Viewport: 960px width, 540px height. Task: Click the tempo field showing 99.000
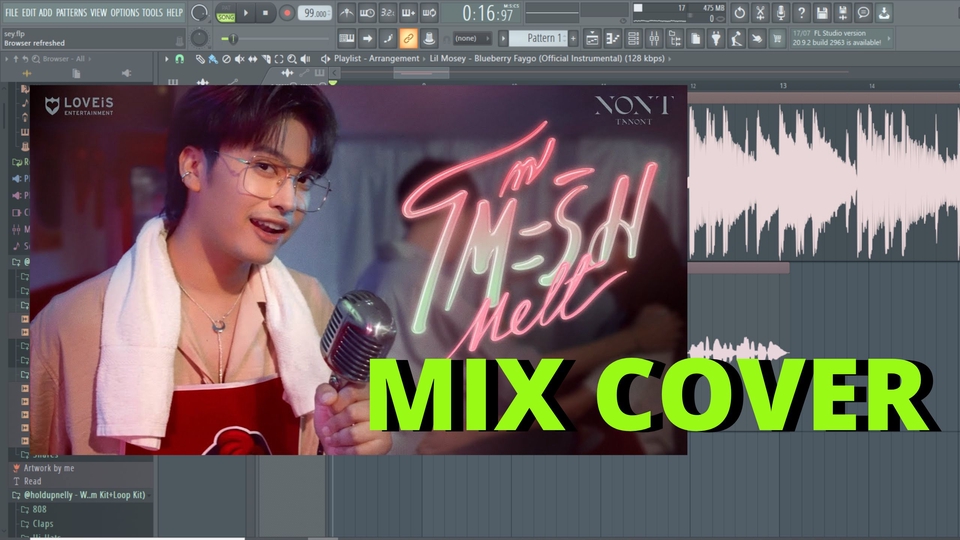tap(315, 13)
